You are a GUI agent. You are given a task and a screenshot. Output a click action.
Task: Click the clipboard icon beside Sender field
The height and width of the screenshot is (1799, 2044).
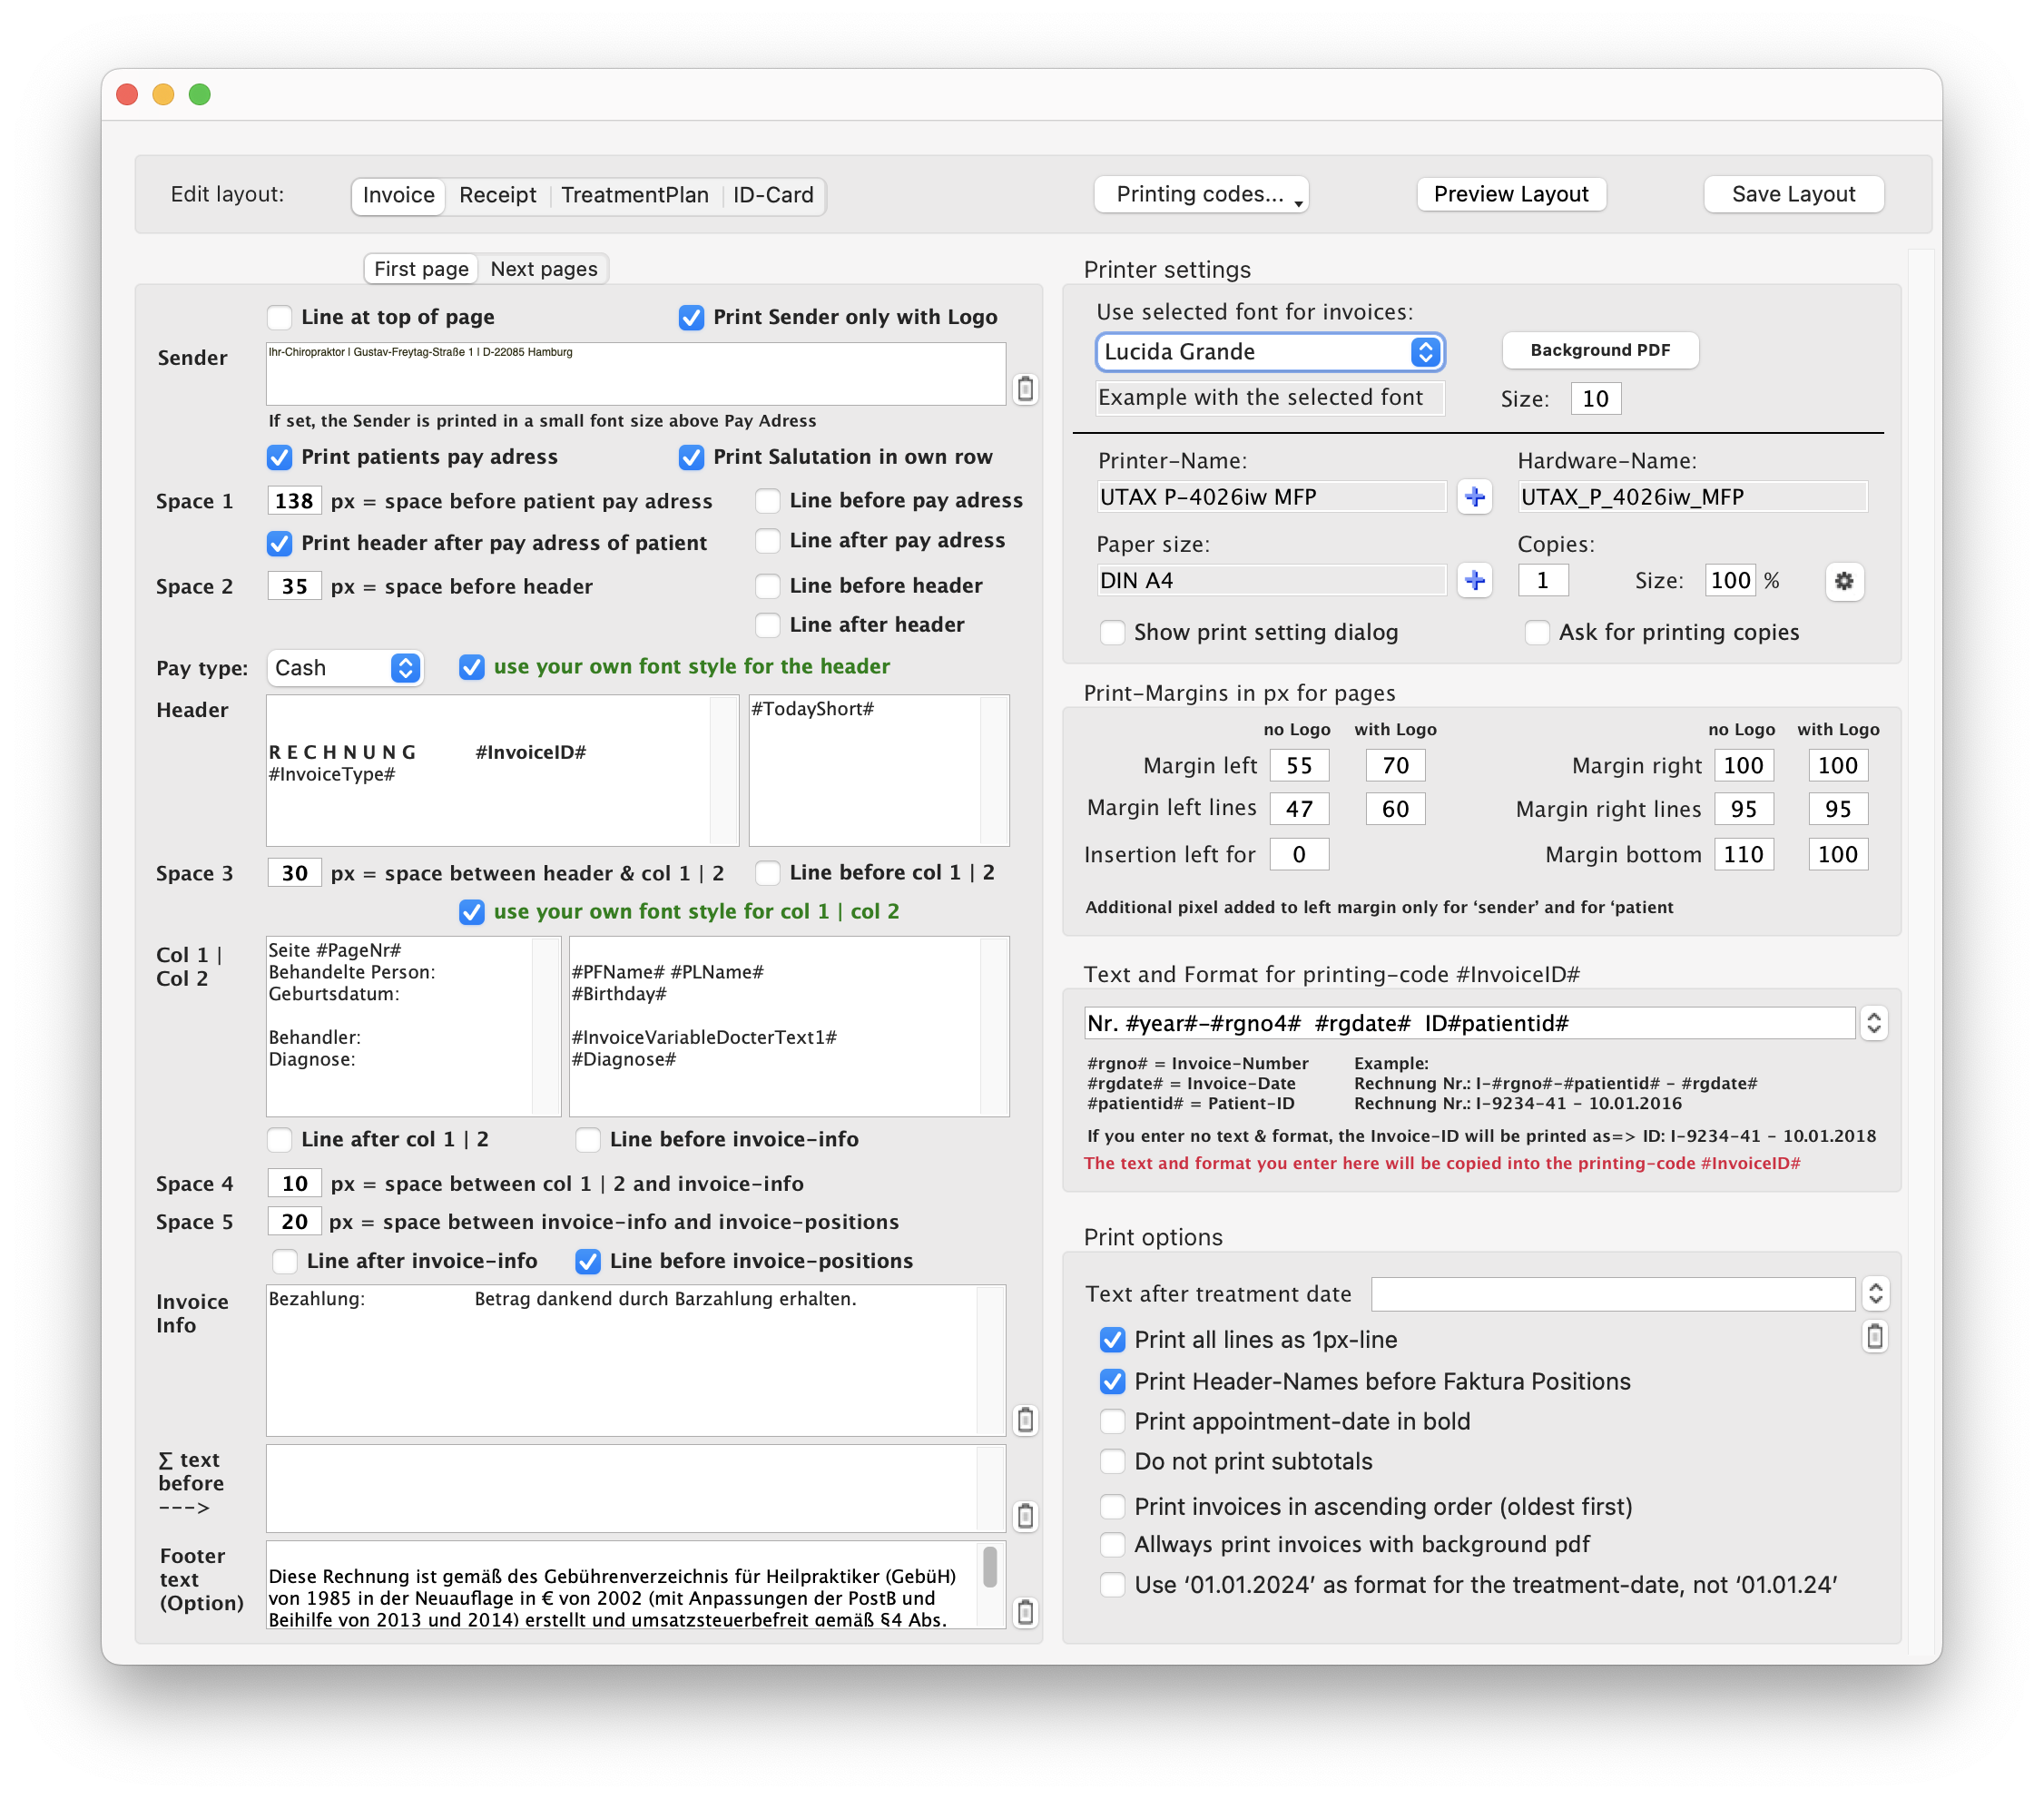tap(1025, 389)
